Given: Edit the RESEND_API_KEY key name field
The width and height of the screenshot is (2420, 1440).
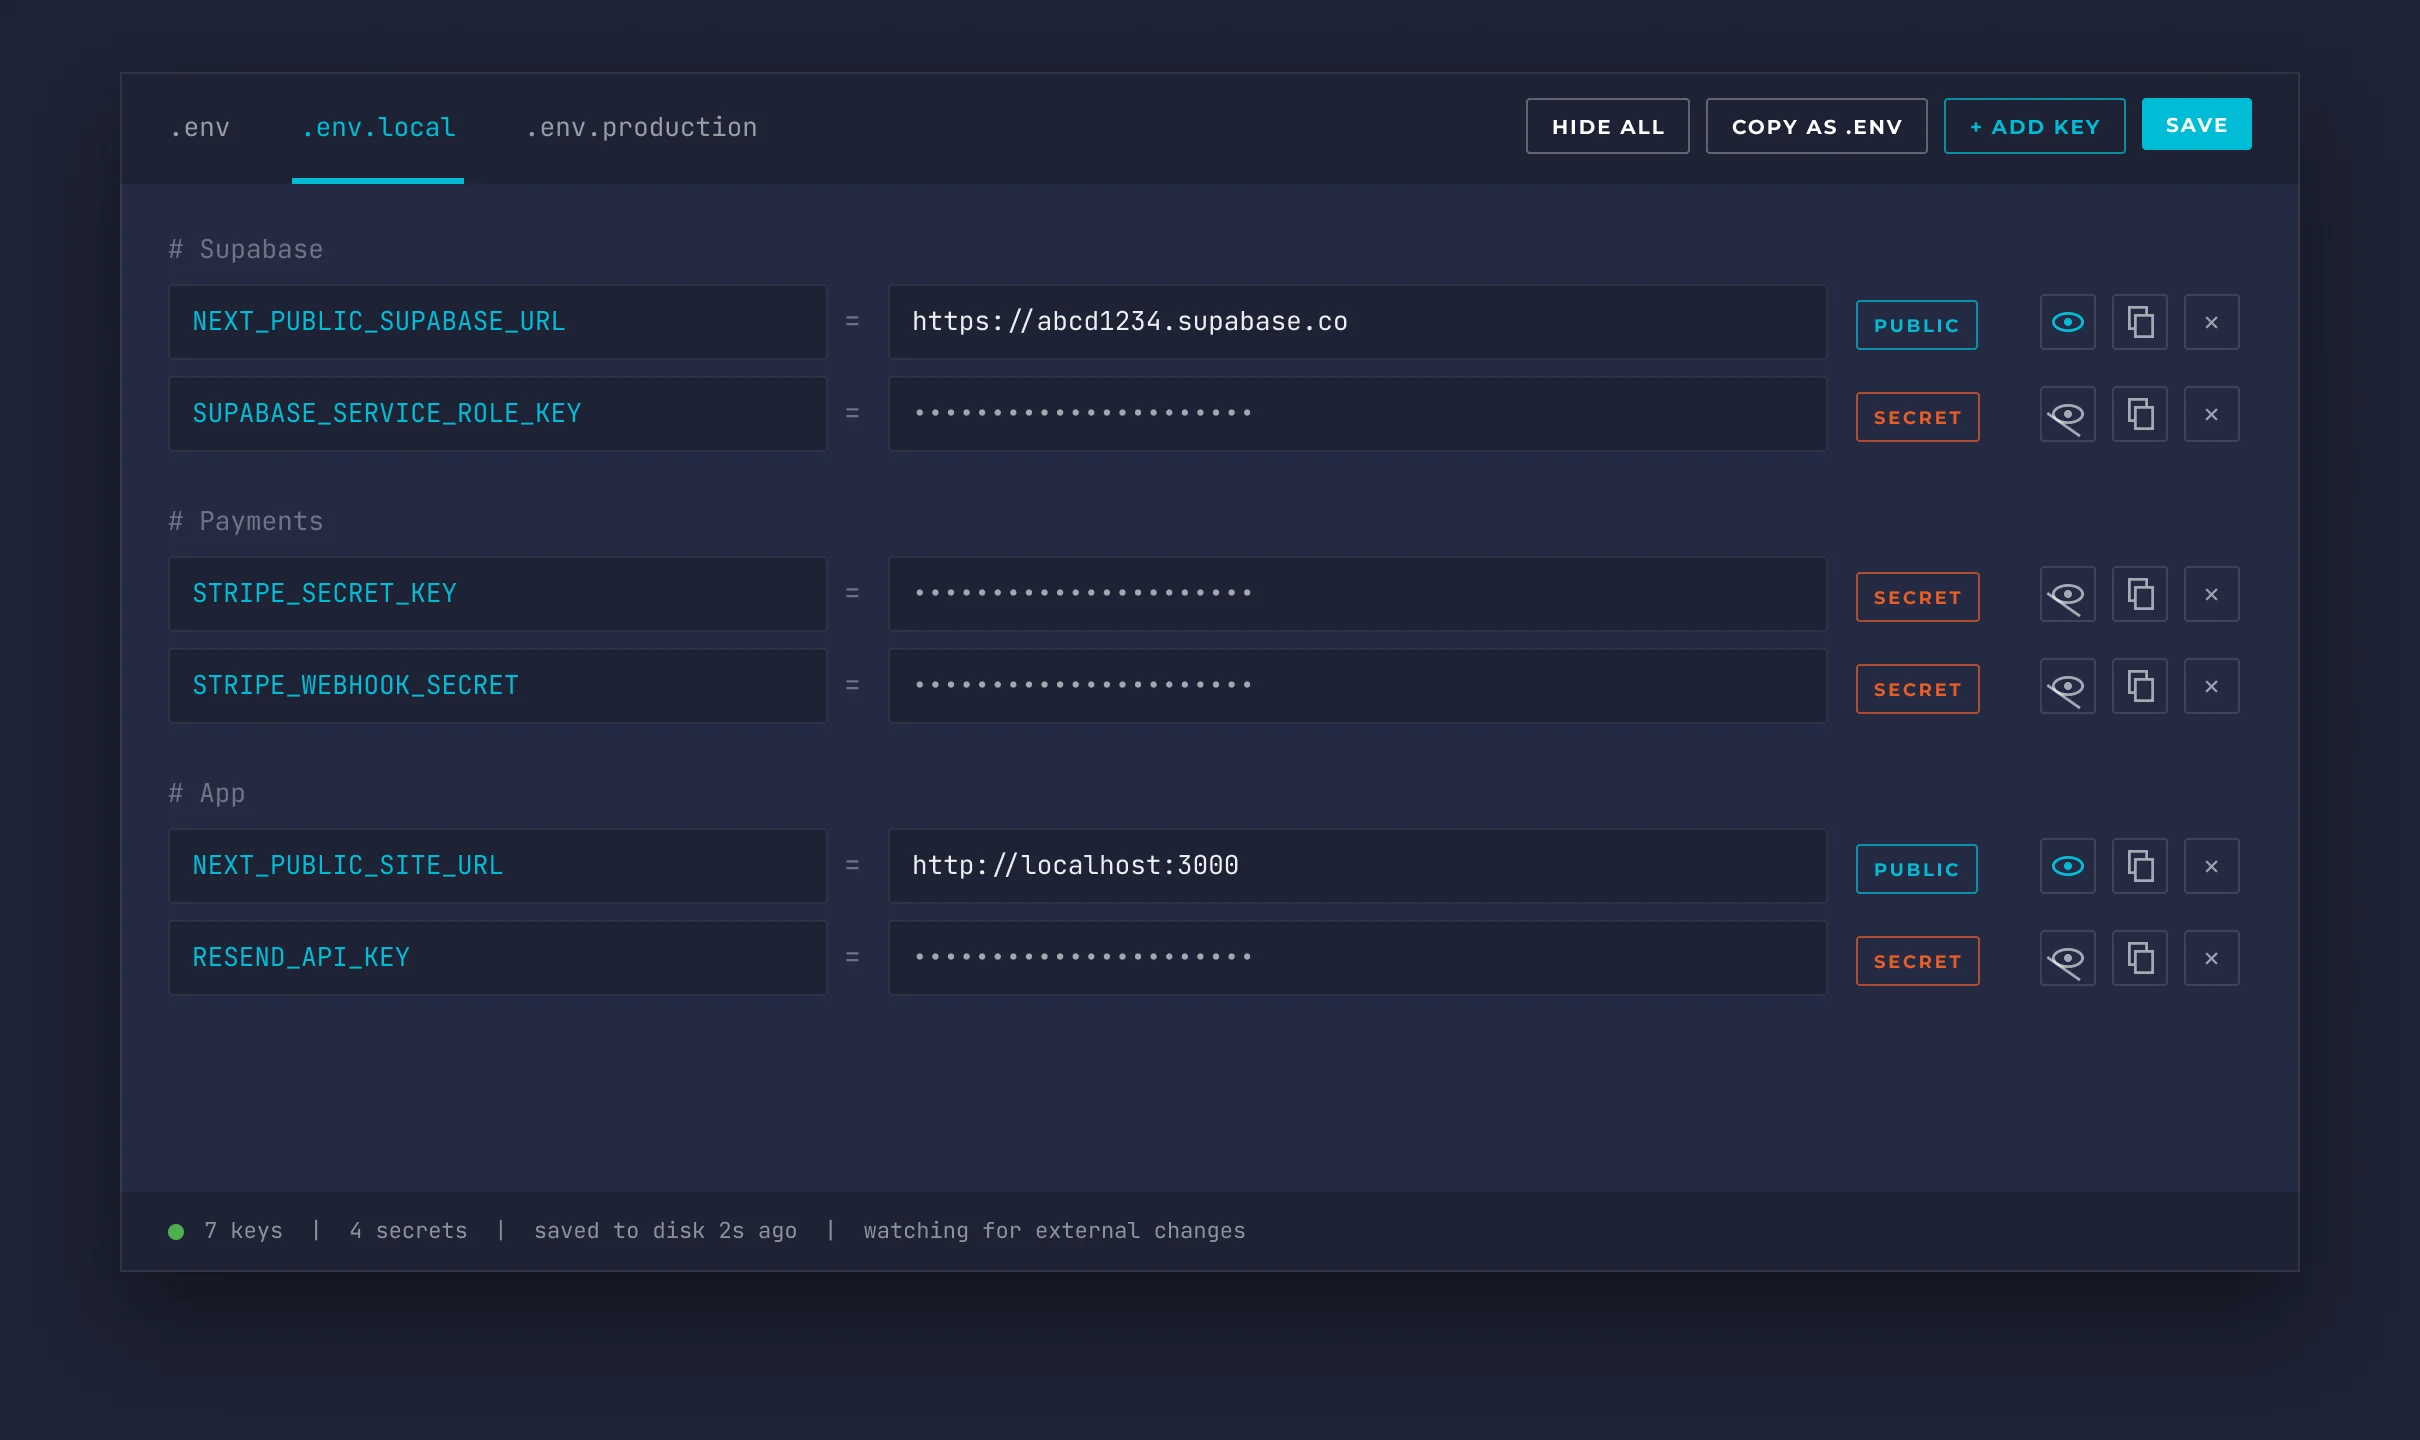Looking at the screenshot, I should (498, 958).
